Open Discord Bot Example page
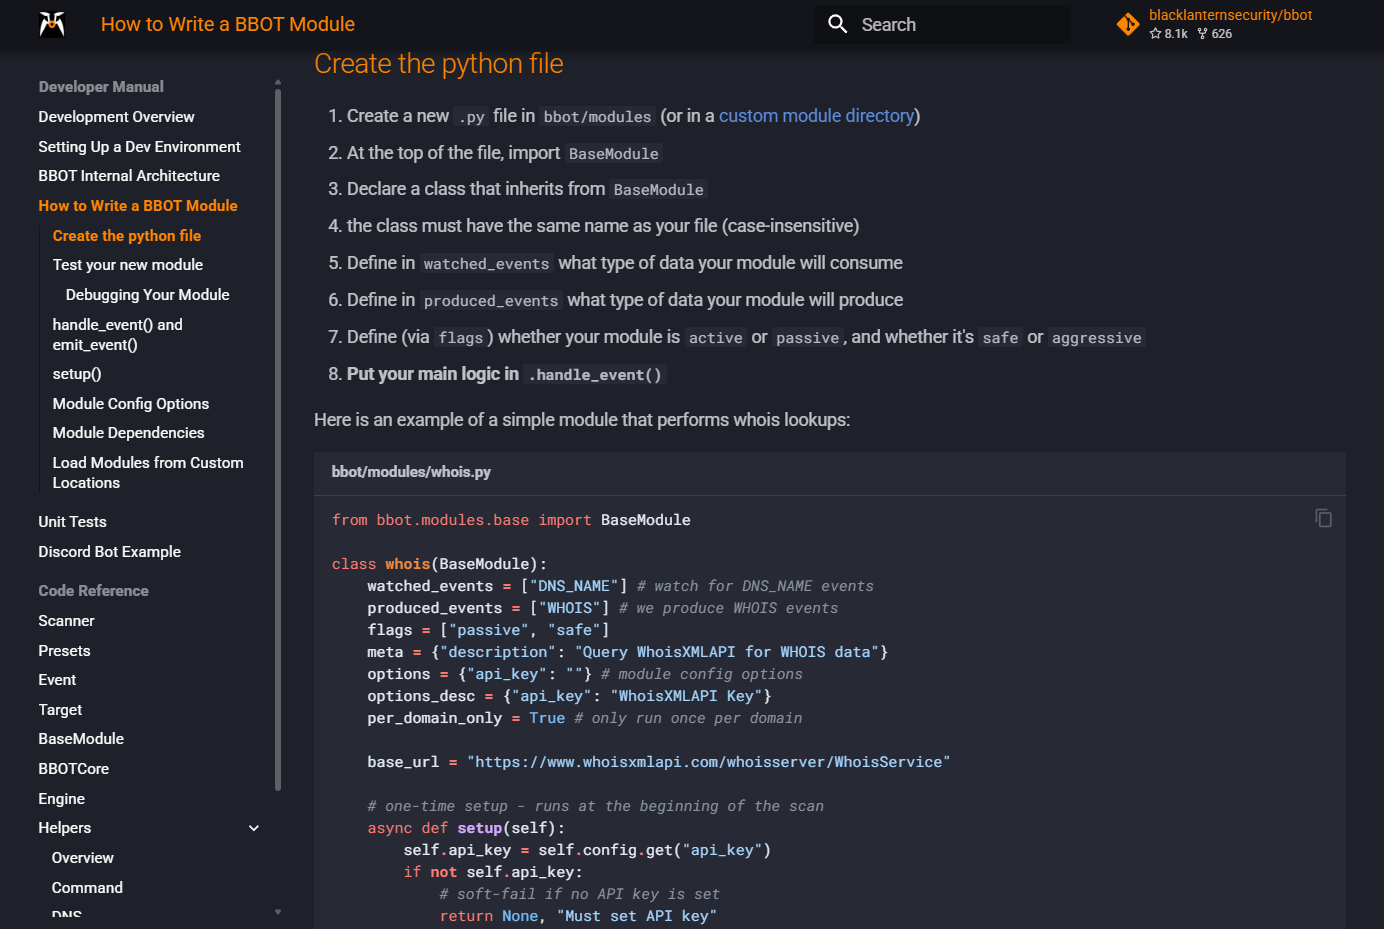This screenshot has height=929, width=1384. (x=110, y=552)
